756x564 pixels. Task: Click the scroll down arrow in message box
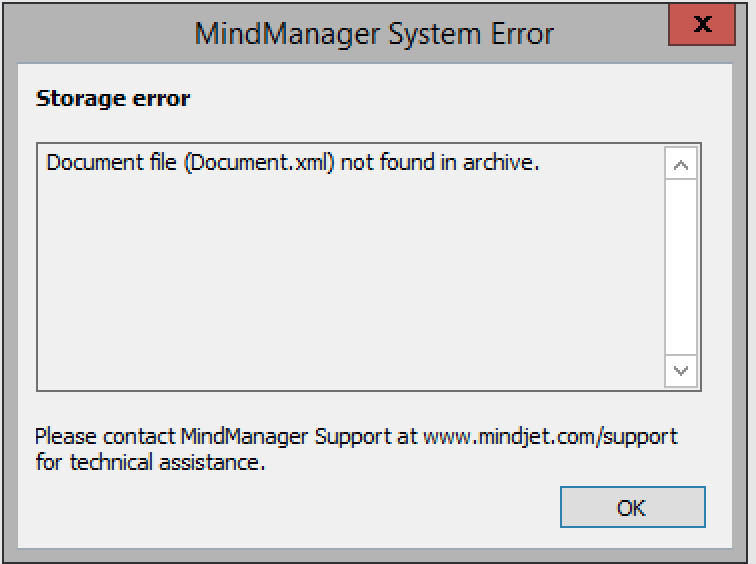(x=681, y=371)
